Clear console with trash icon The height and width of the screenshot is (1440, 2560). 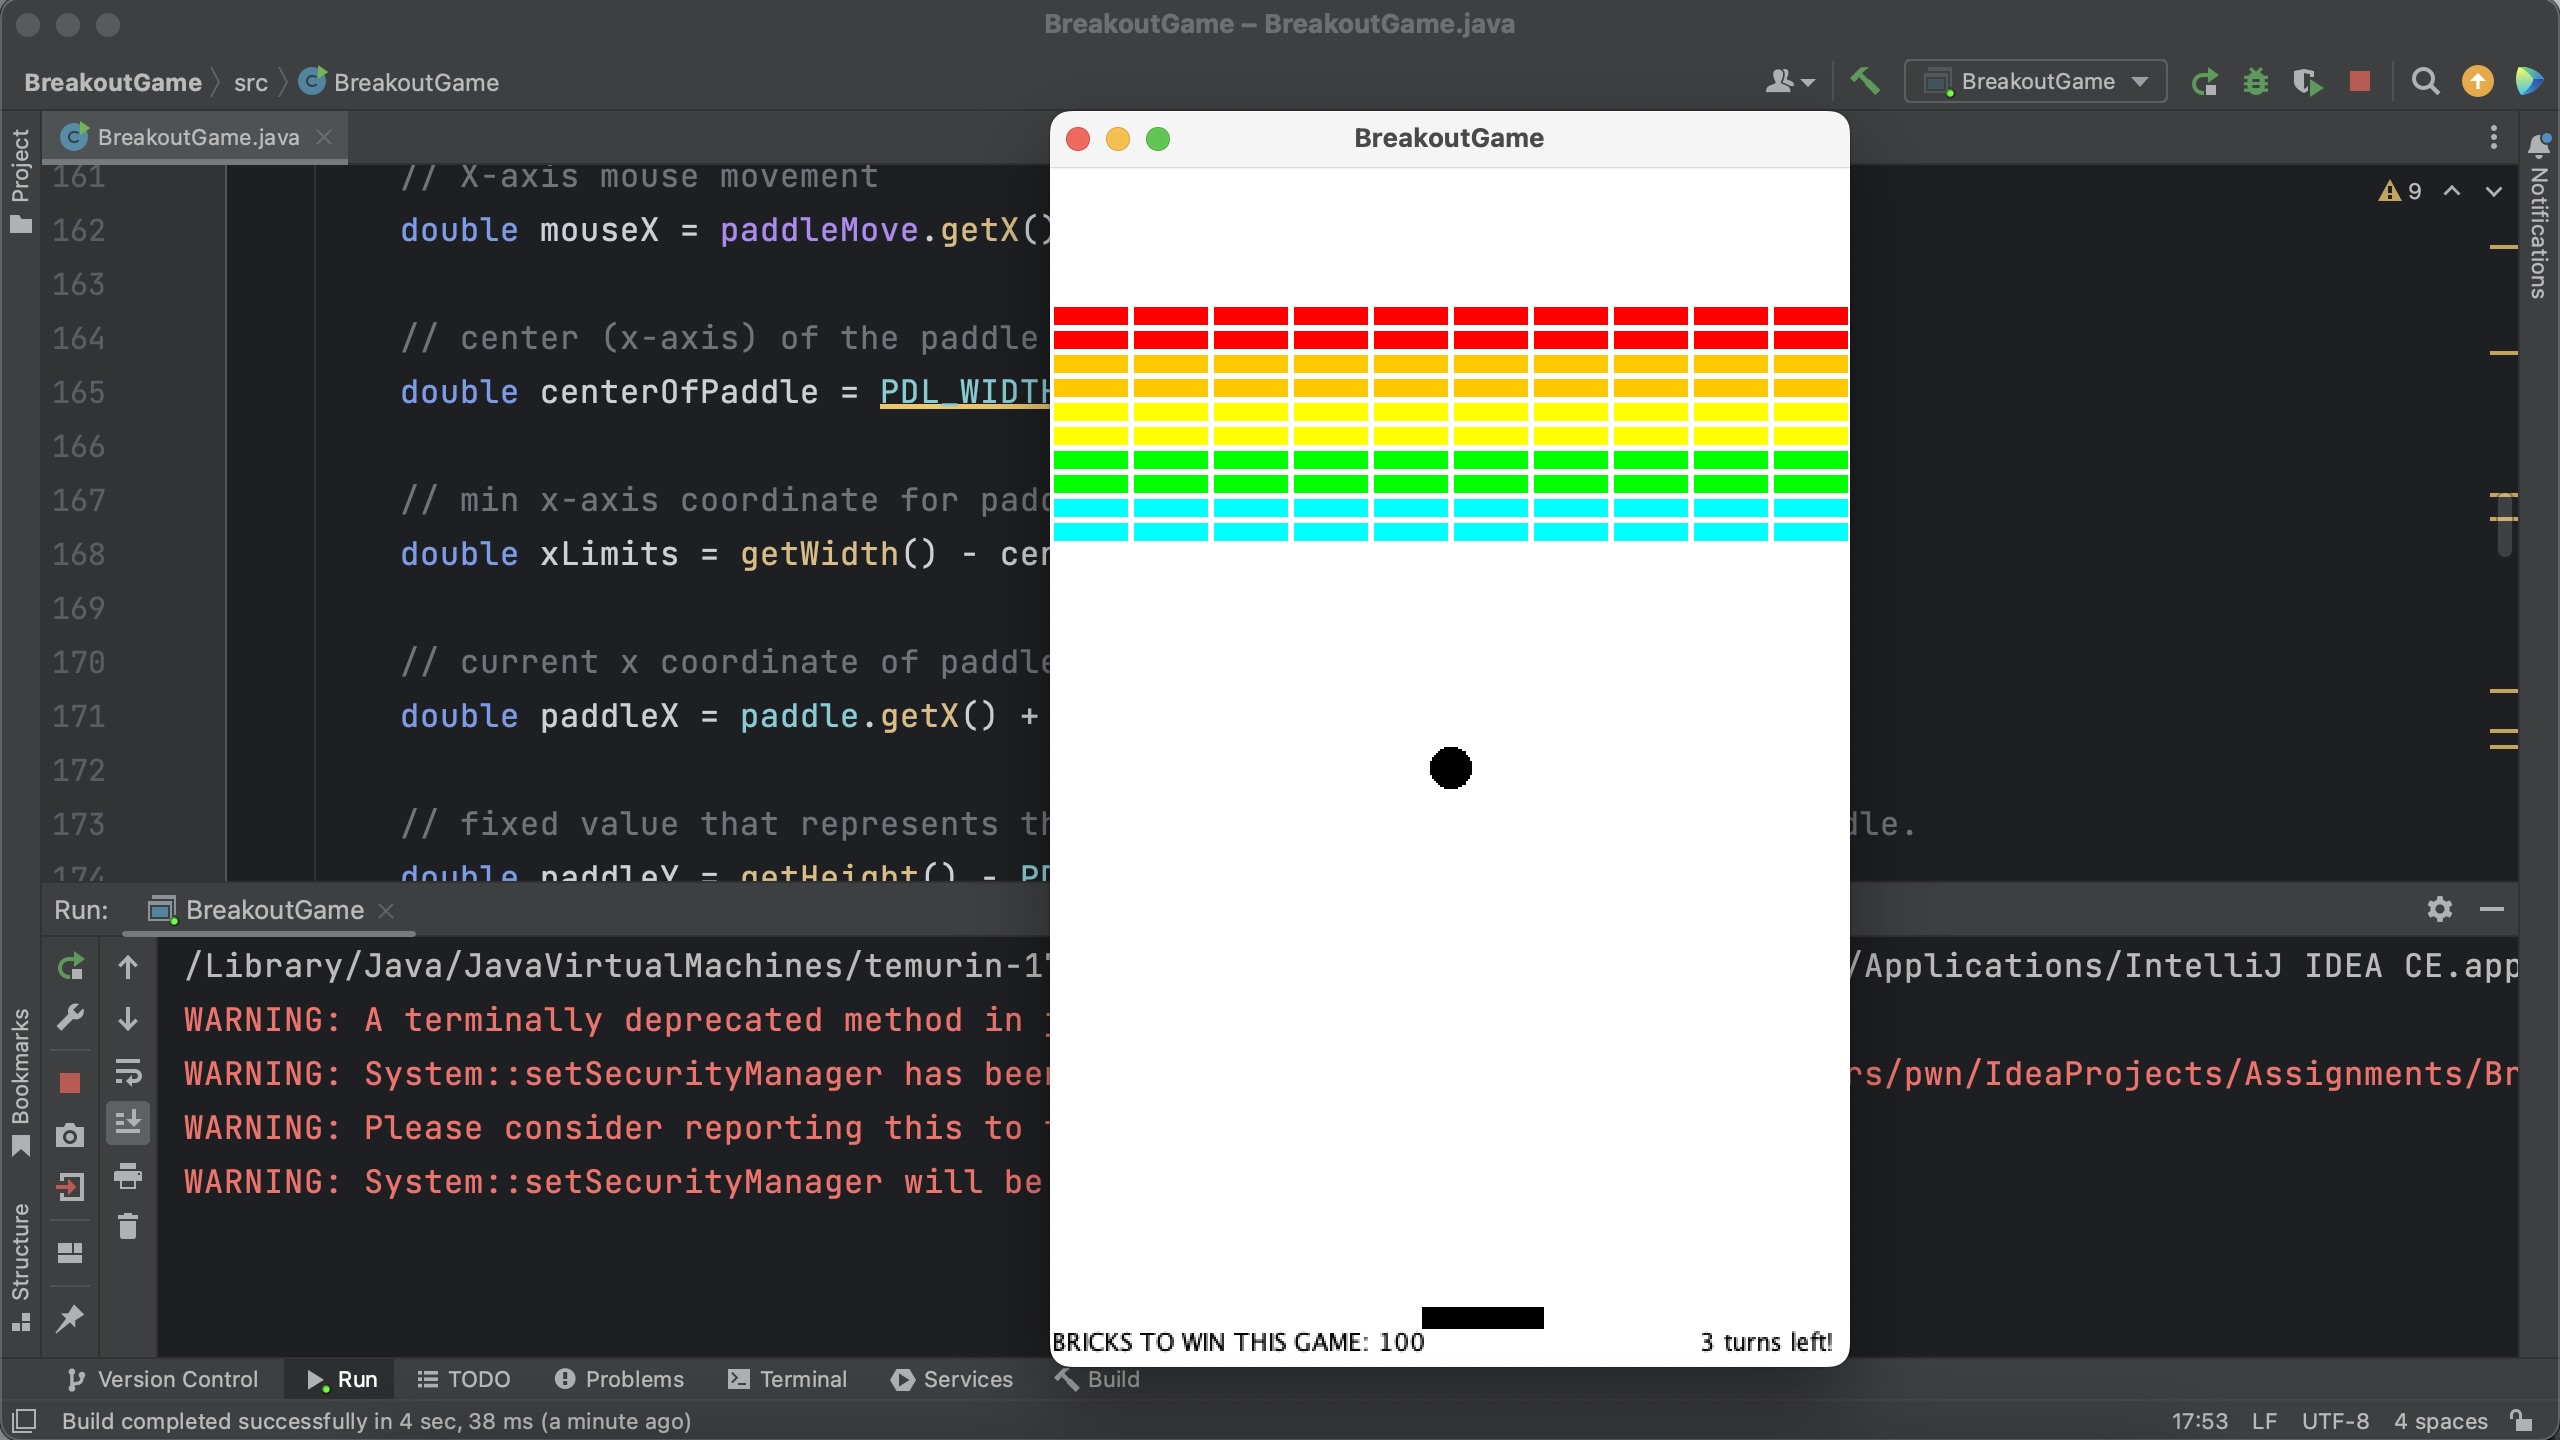coord(128,1226)
